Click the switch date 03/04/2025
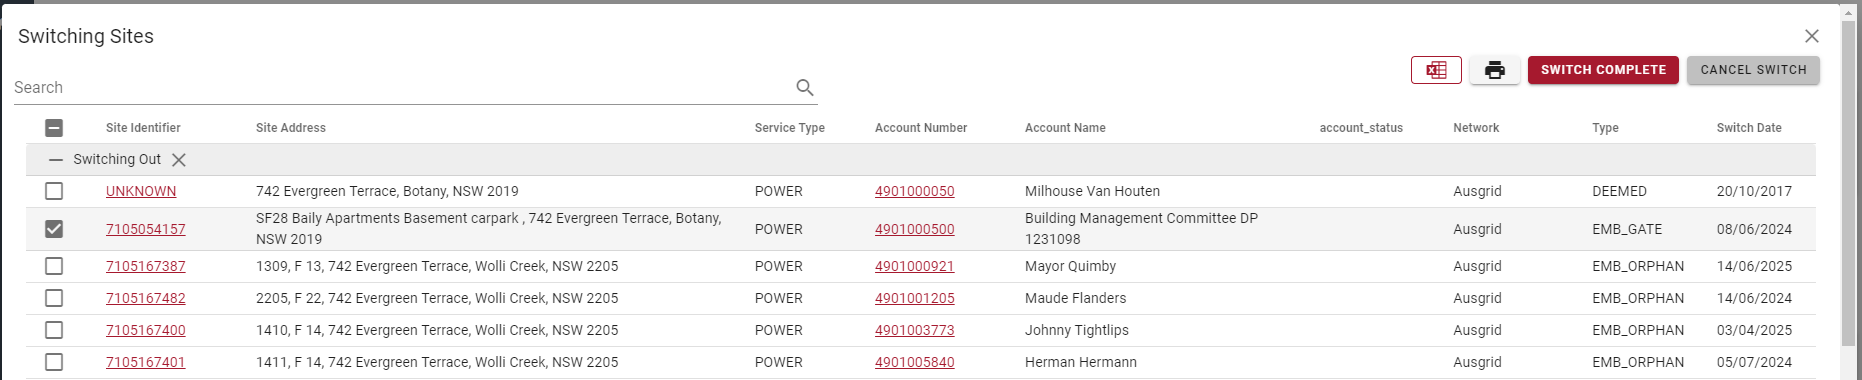 tap(1754, 330)
